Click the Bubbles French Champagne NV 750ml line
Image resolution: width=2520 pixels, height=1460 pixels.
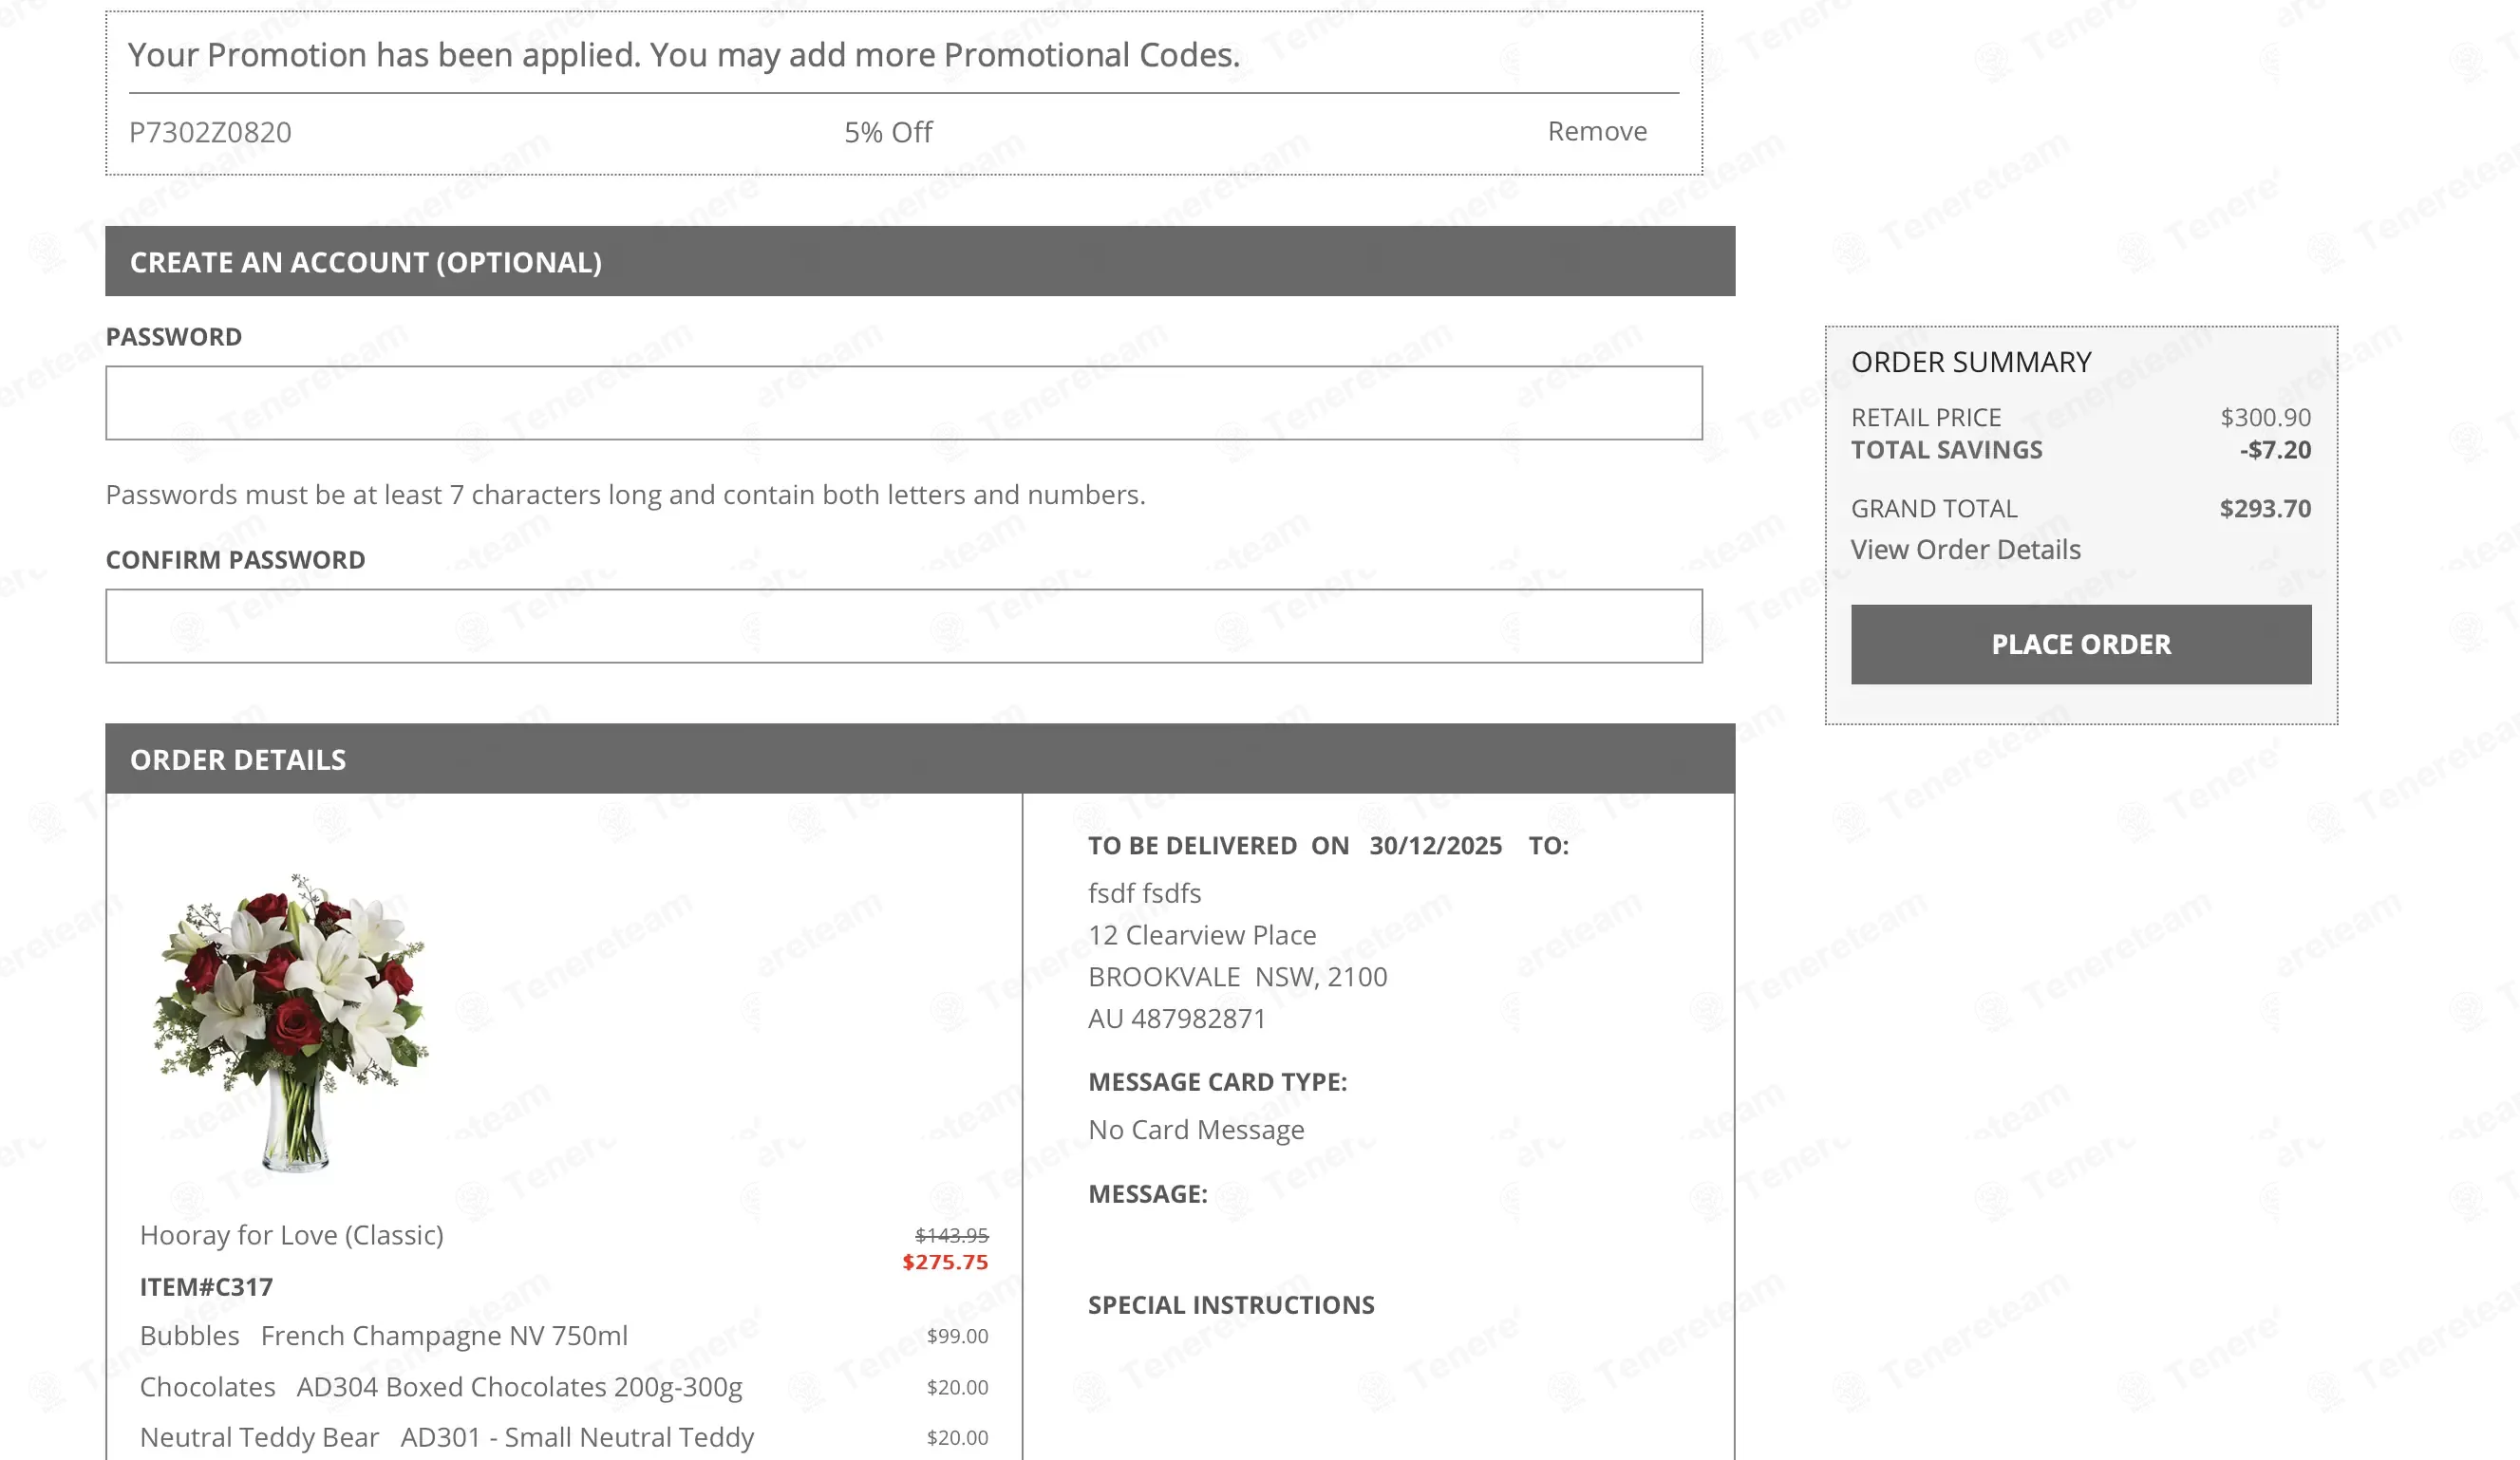[x=384, y=1336]
